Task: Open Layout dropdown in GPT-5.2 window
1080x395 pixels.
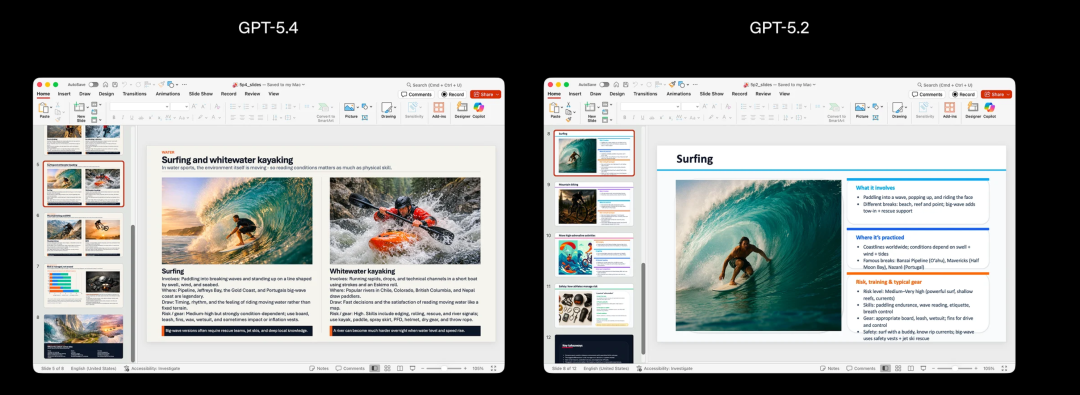Action: coord(607,105)
